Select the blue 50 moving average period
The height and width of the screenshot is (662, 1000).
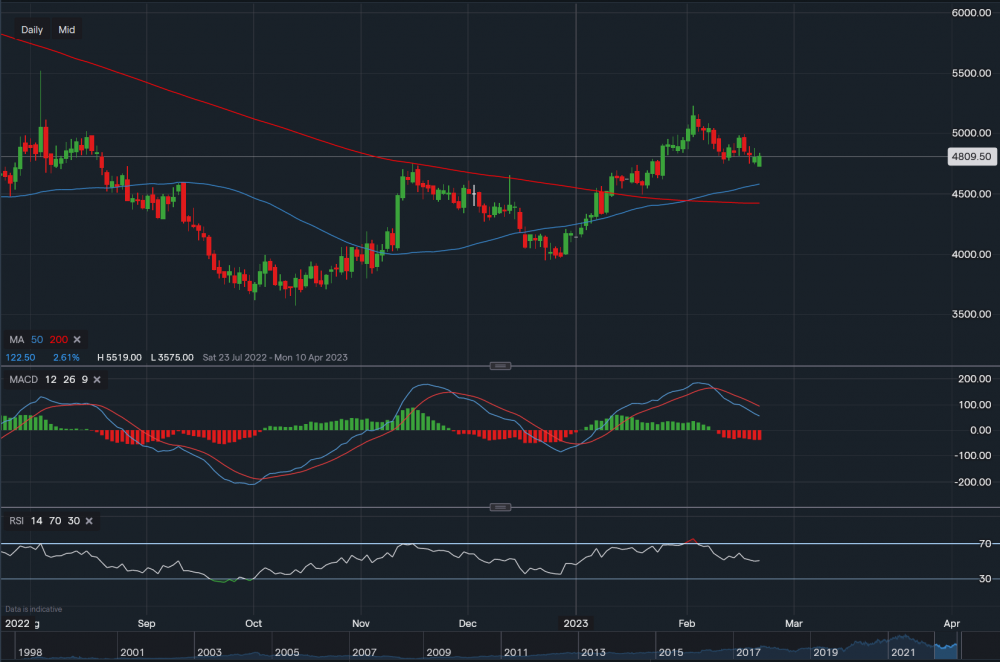pyautogui.click(x=38, y=340)
